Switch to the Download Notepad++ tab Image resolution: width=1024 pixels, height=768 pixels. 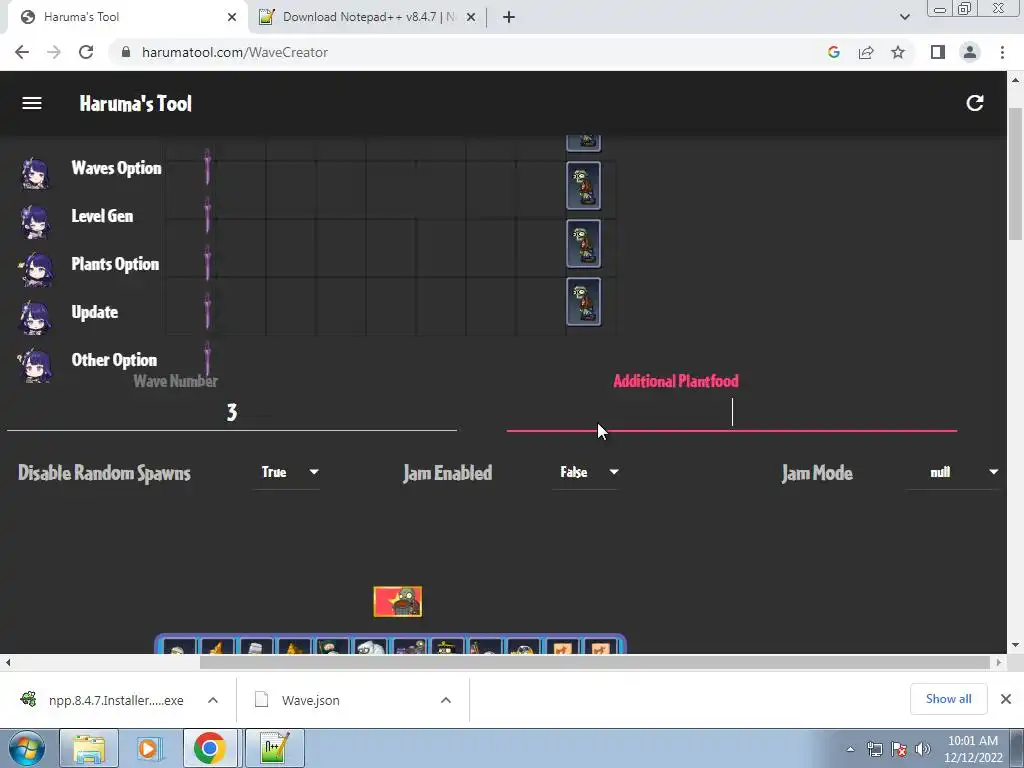[x=368, y=17]
